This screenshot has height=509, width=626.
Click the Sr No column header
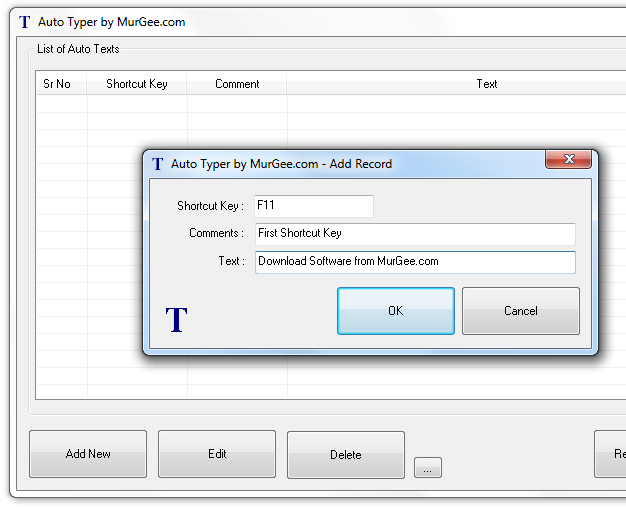(61, 84)
